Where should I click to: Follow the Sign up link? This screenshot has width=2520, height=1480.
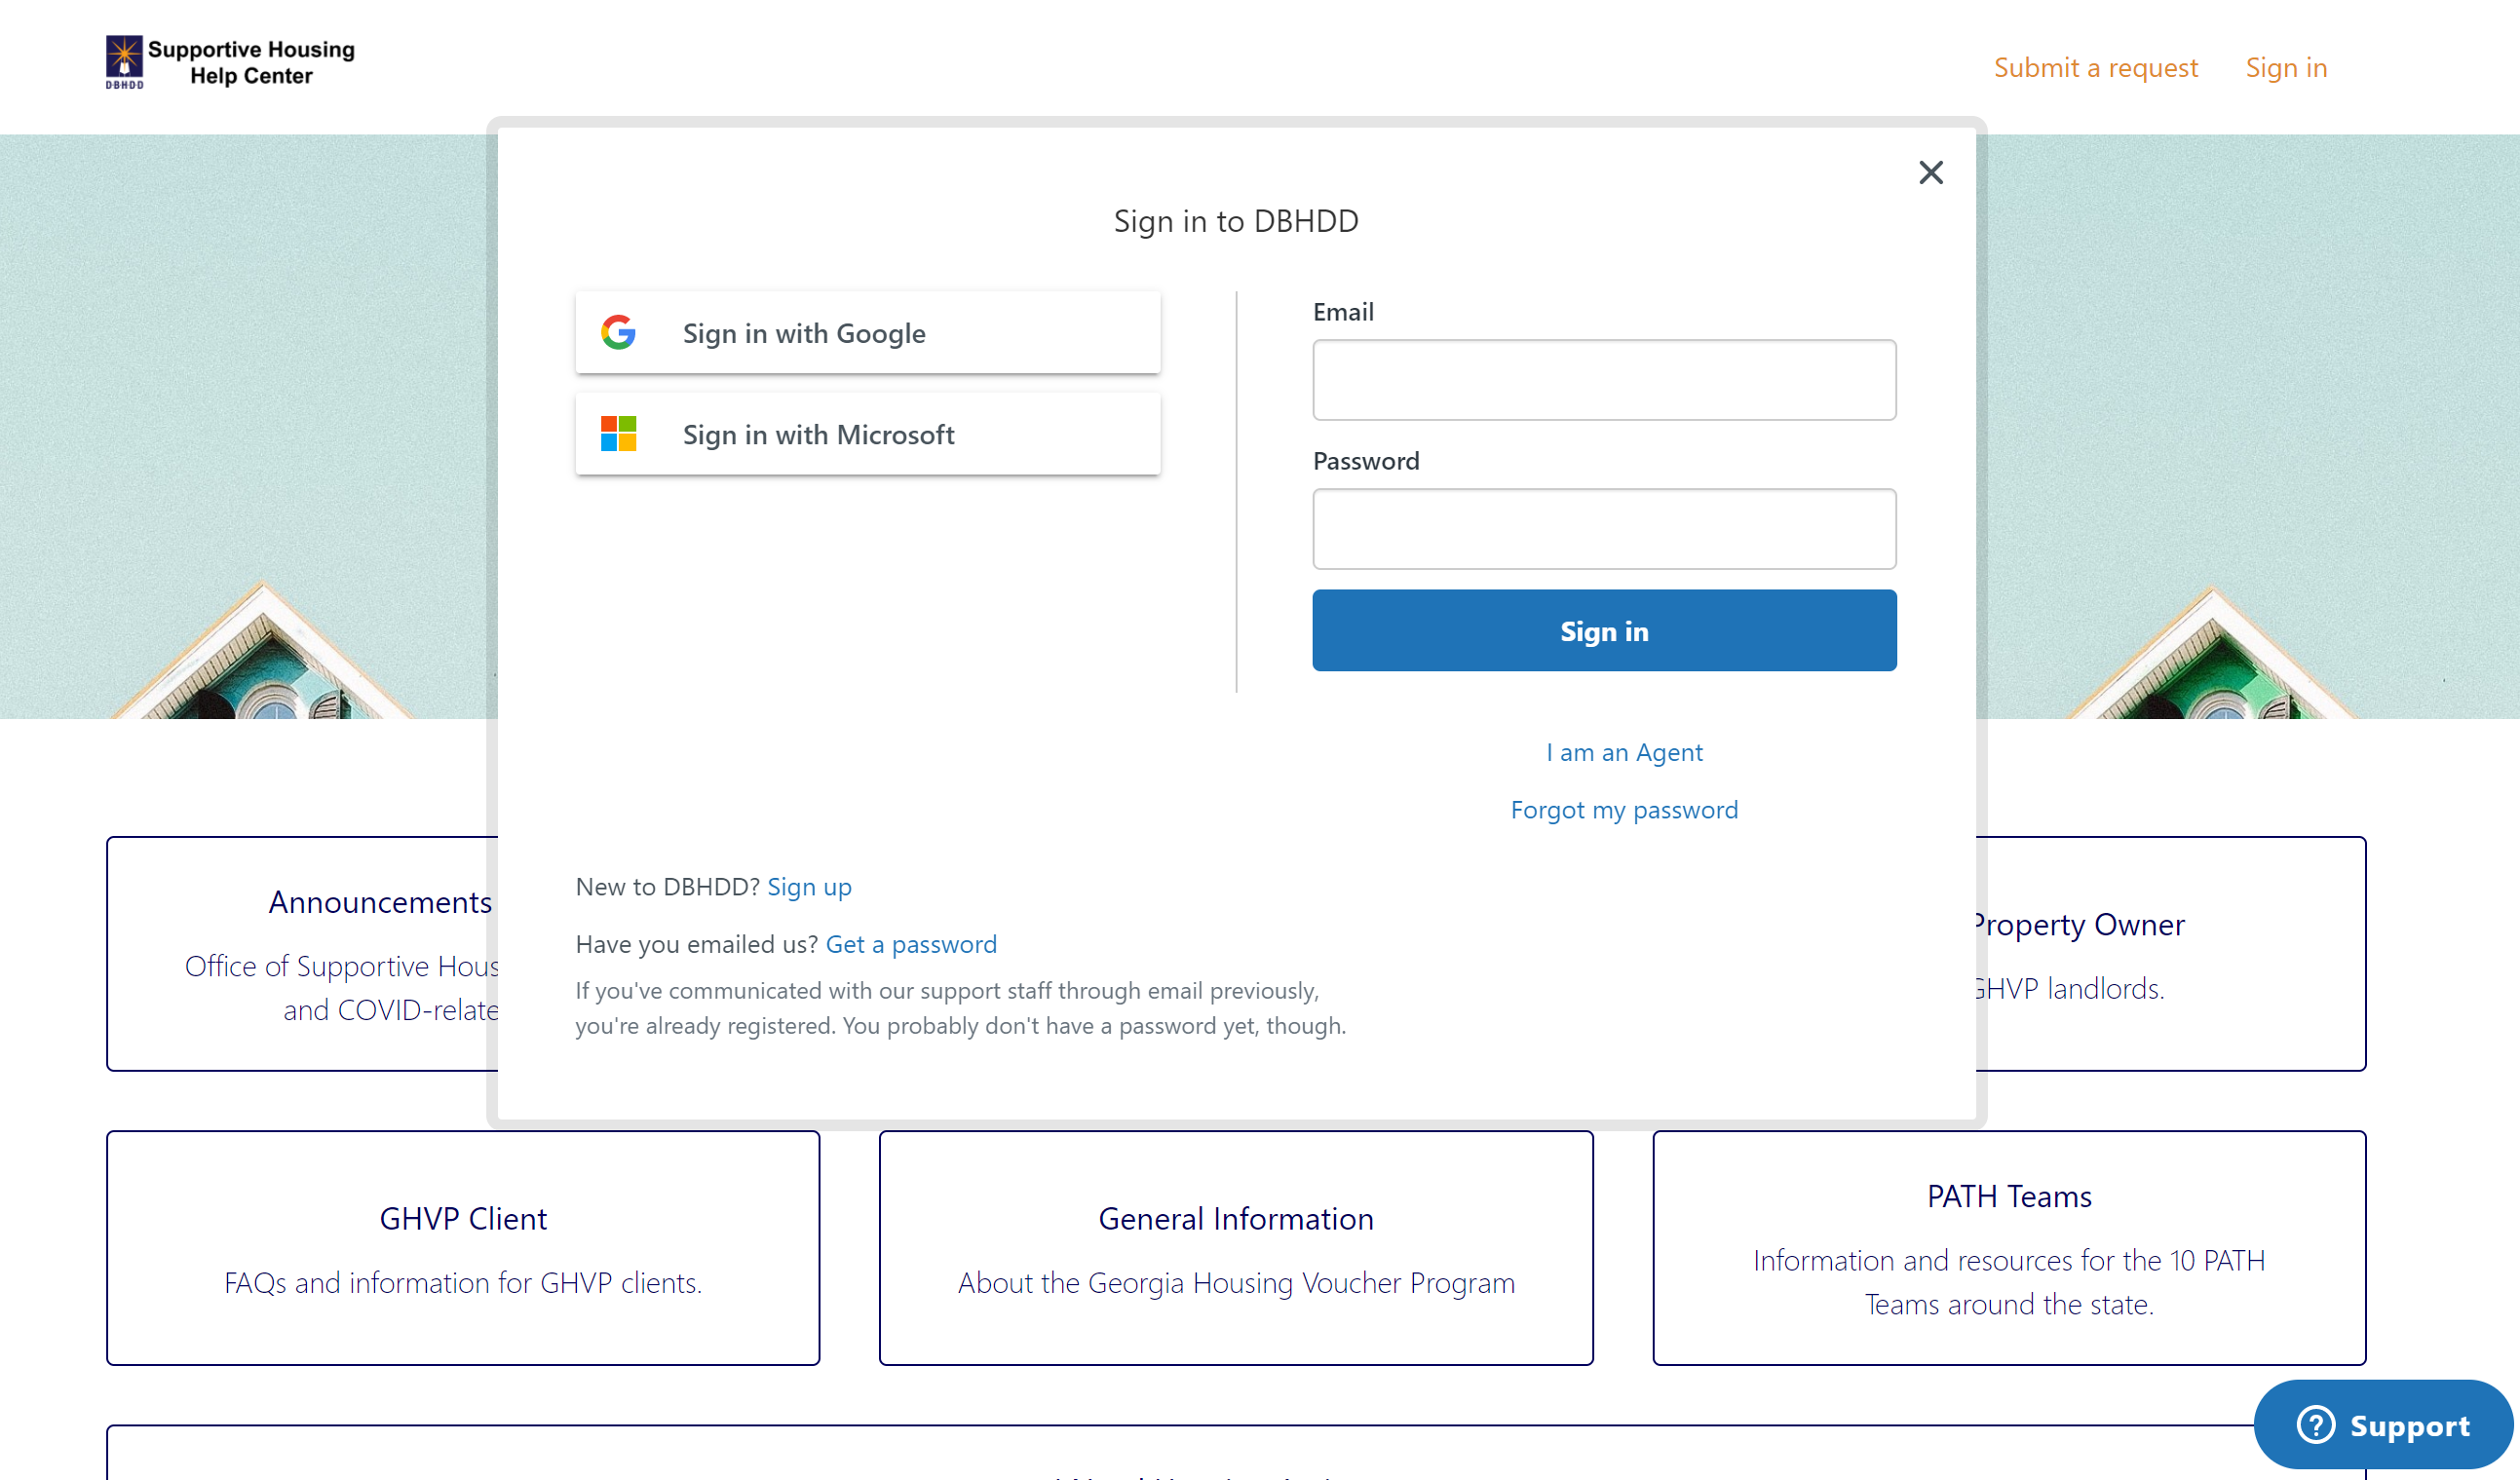point(808,886)
